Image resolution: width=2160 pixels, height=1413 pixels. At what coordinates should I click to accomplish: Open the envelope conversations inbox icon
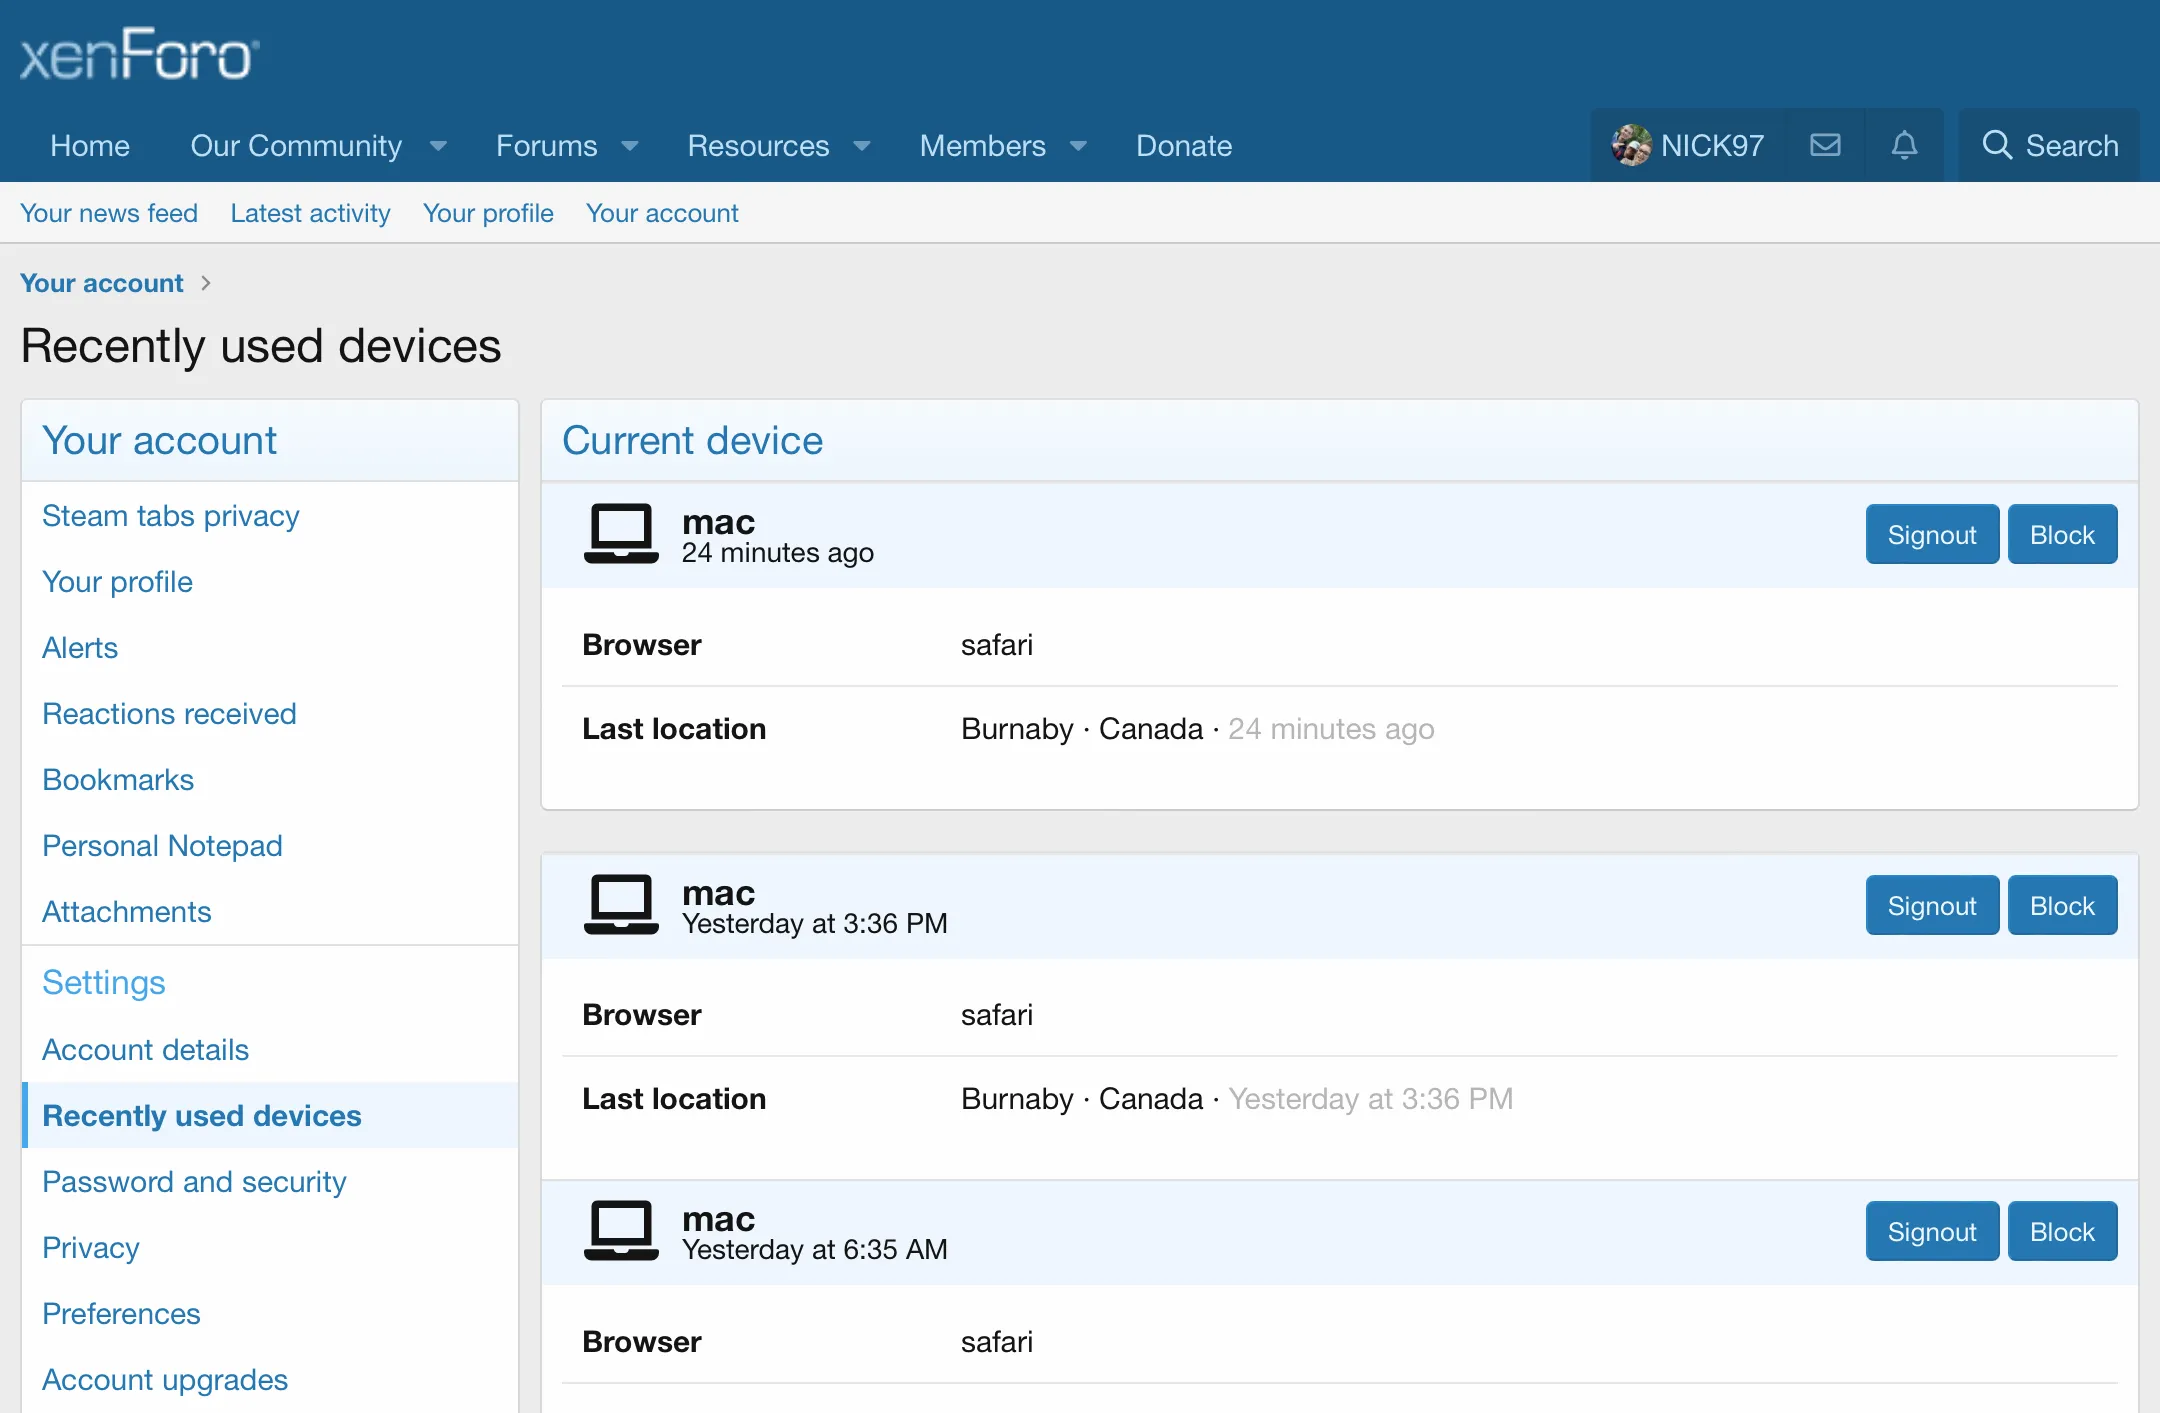tap(1825, 146)
